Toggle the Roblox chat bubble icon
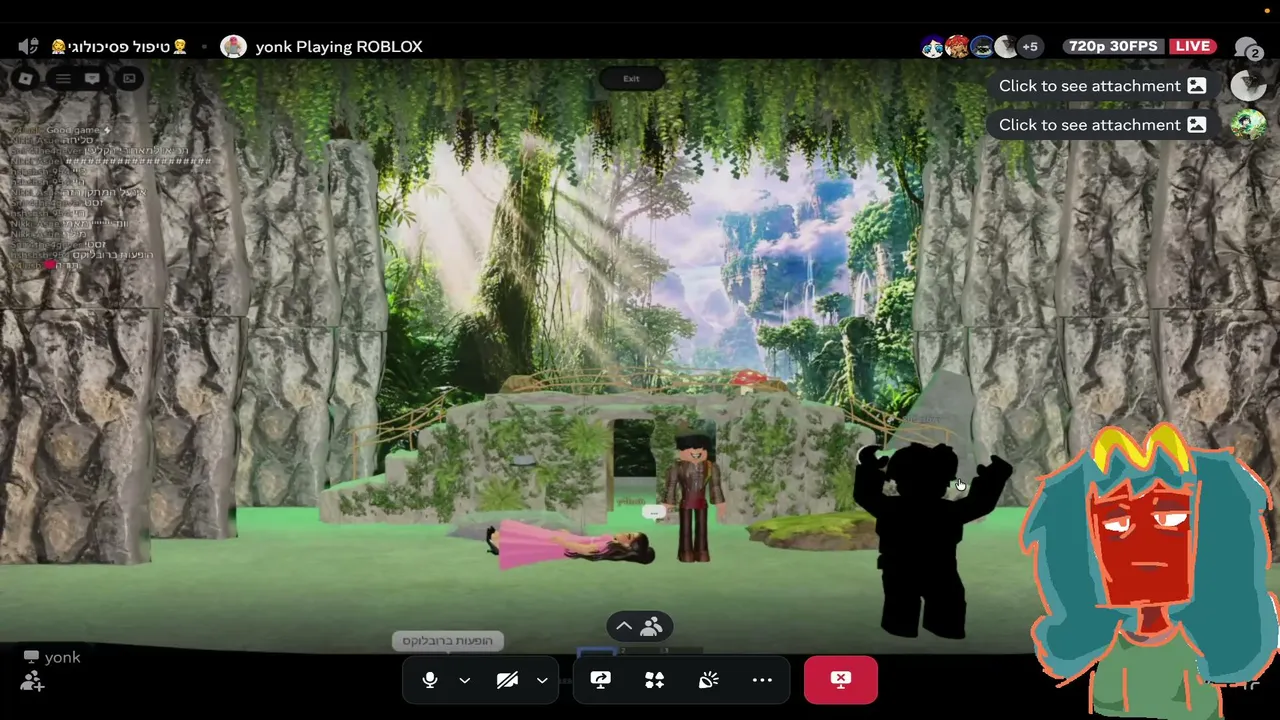The image size is (1280, 720). tap(92, 78)
